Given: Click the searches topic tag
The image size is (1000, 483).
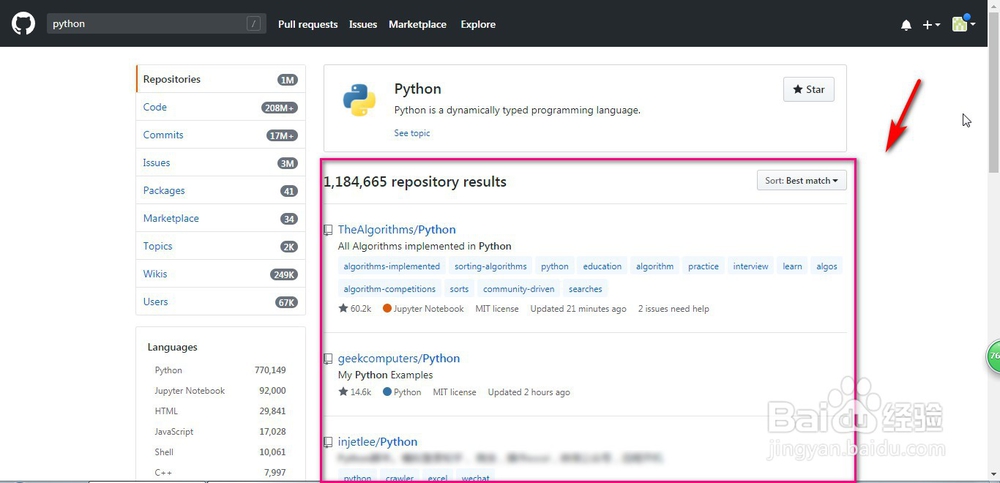Looking at the screenshot, I should 585,289.
